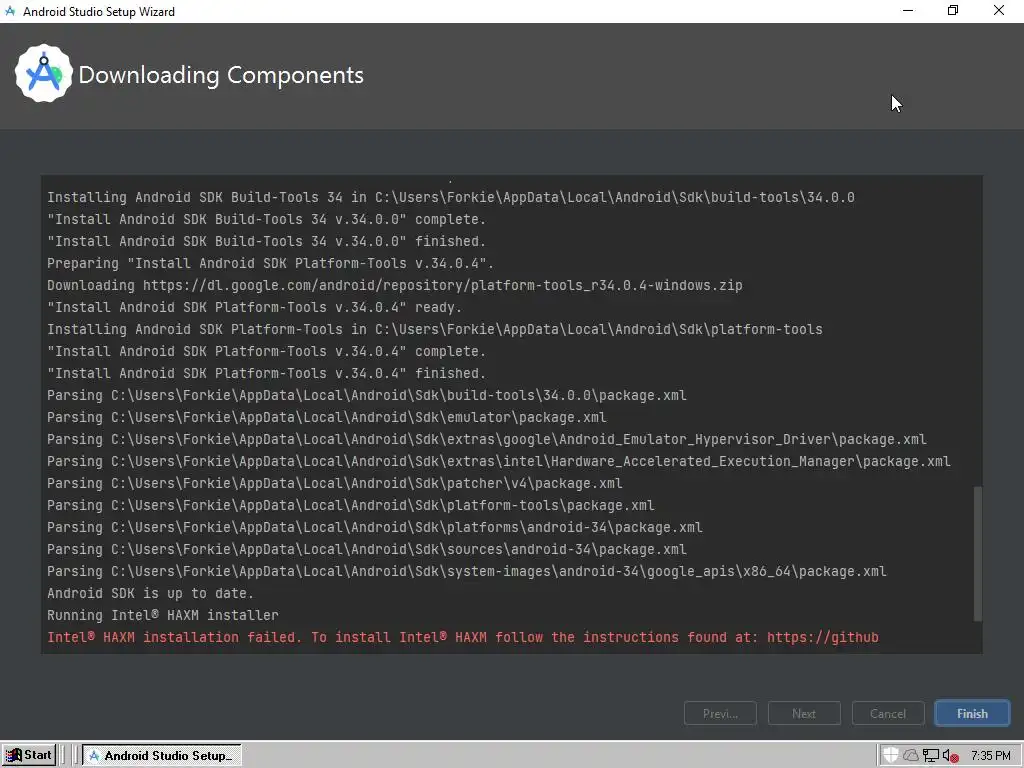The width and height of the screenshot is (1024, 768).
Task: Click the sources\android-34 package.xml parsing line
Action: tap(366, 549)
